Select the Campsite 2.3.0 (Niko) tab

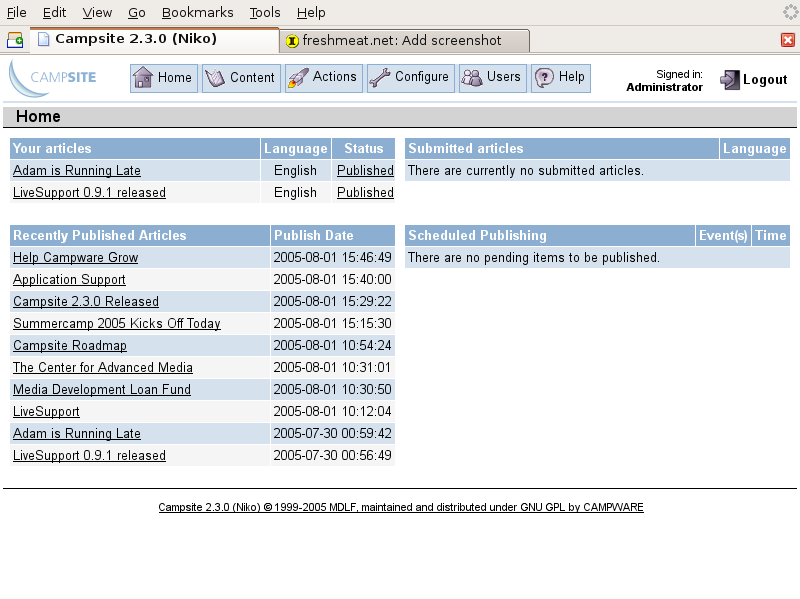pyautogui.click(x=155, y=39)
